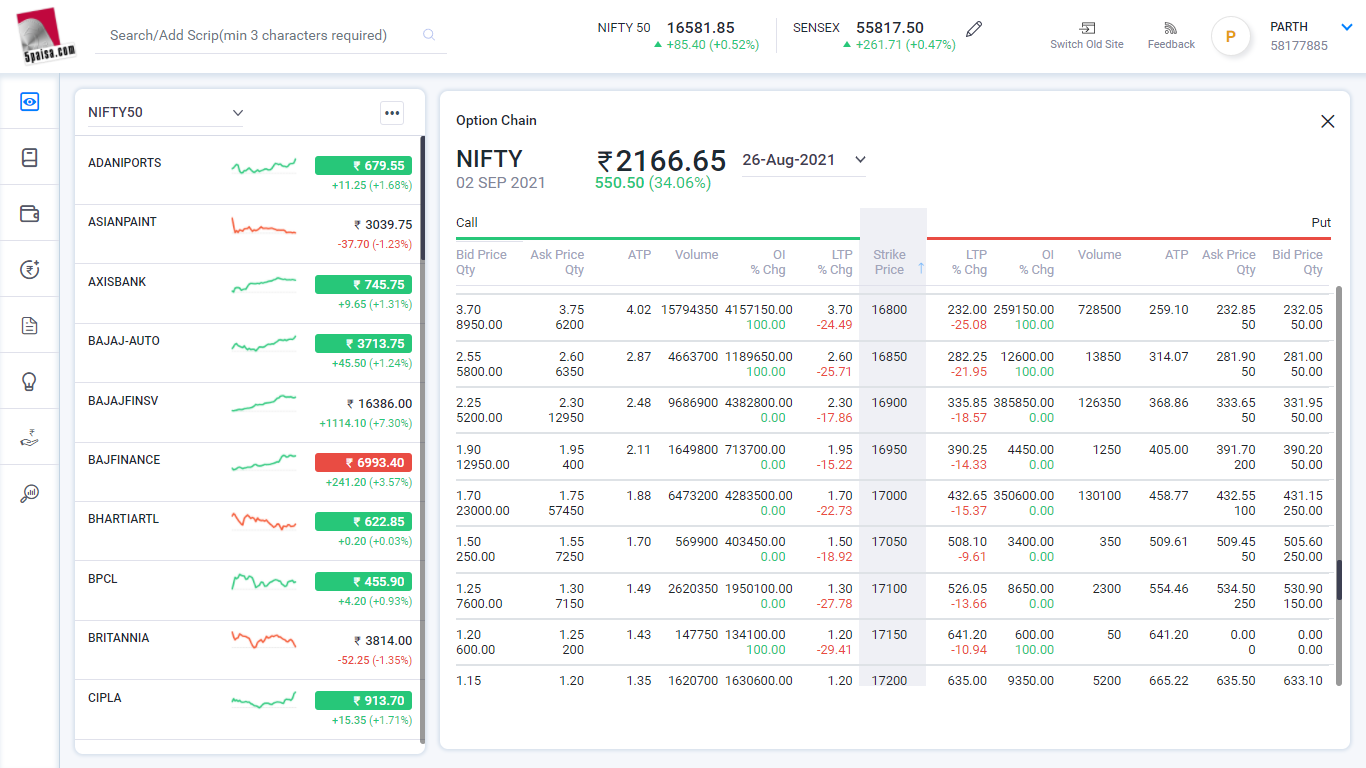Select BAJAJFINSV in the watchlist
The width and height of the screenshot is (1366, 768).
tap(123, 401)
